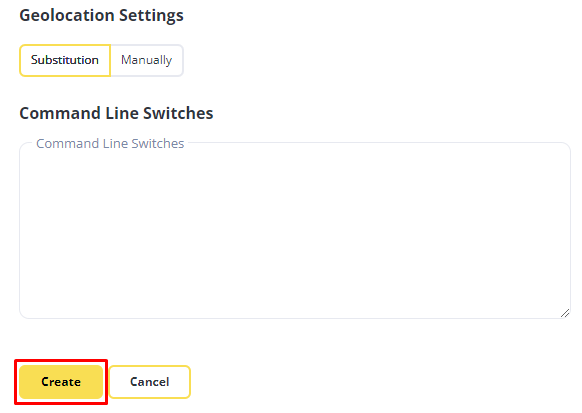Choose Substitution under Geolocation Settings
Viewport: 582px width, 413px height.
pyautogui.click(x=65, y=60)
